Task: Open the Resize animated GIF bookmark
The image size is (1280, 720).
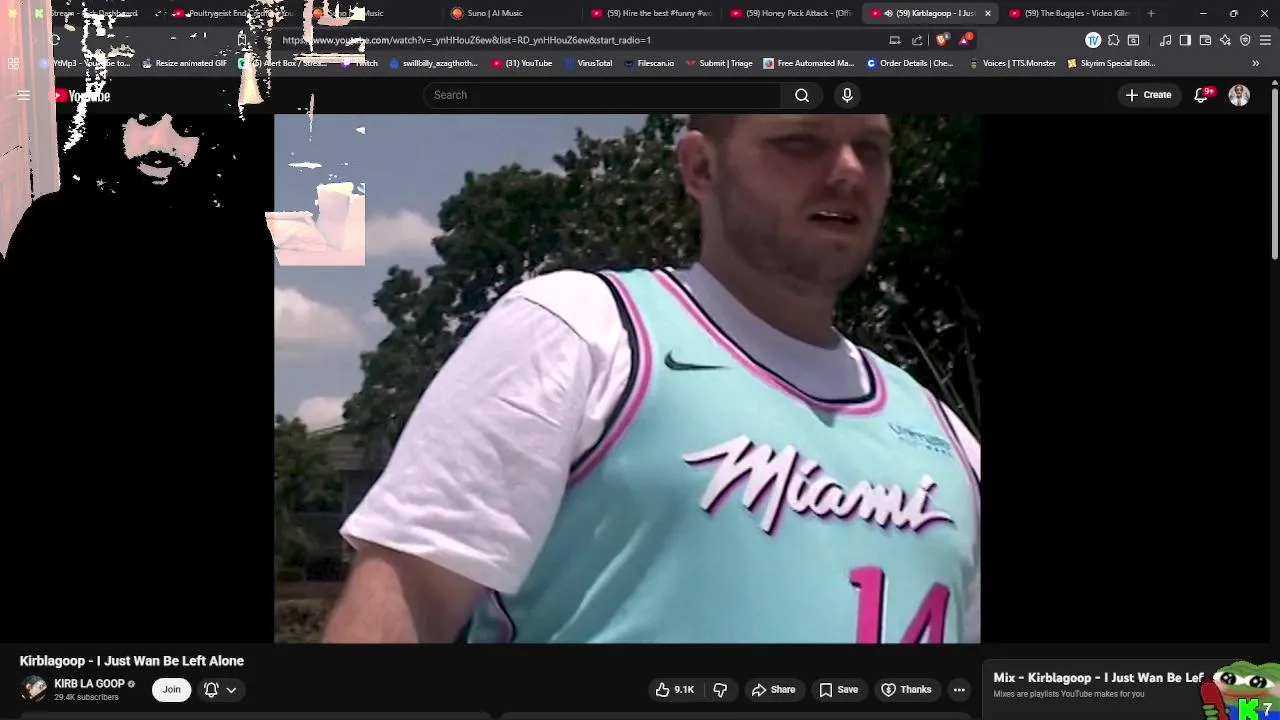Action: pyautogui.click(x=184, y=63)
